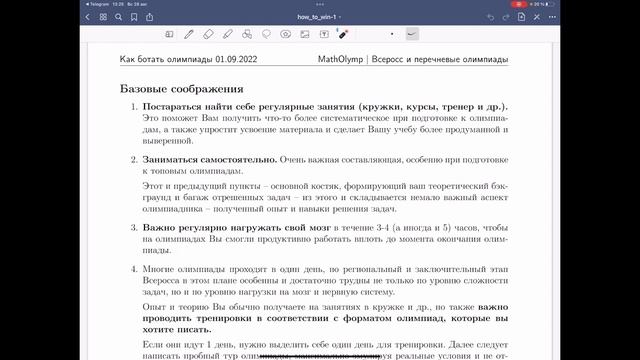Tap the red screen recording indicator
The image size is (640, 360).
(518, 4)
